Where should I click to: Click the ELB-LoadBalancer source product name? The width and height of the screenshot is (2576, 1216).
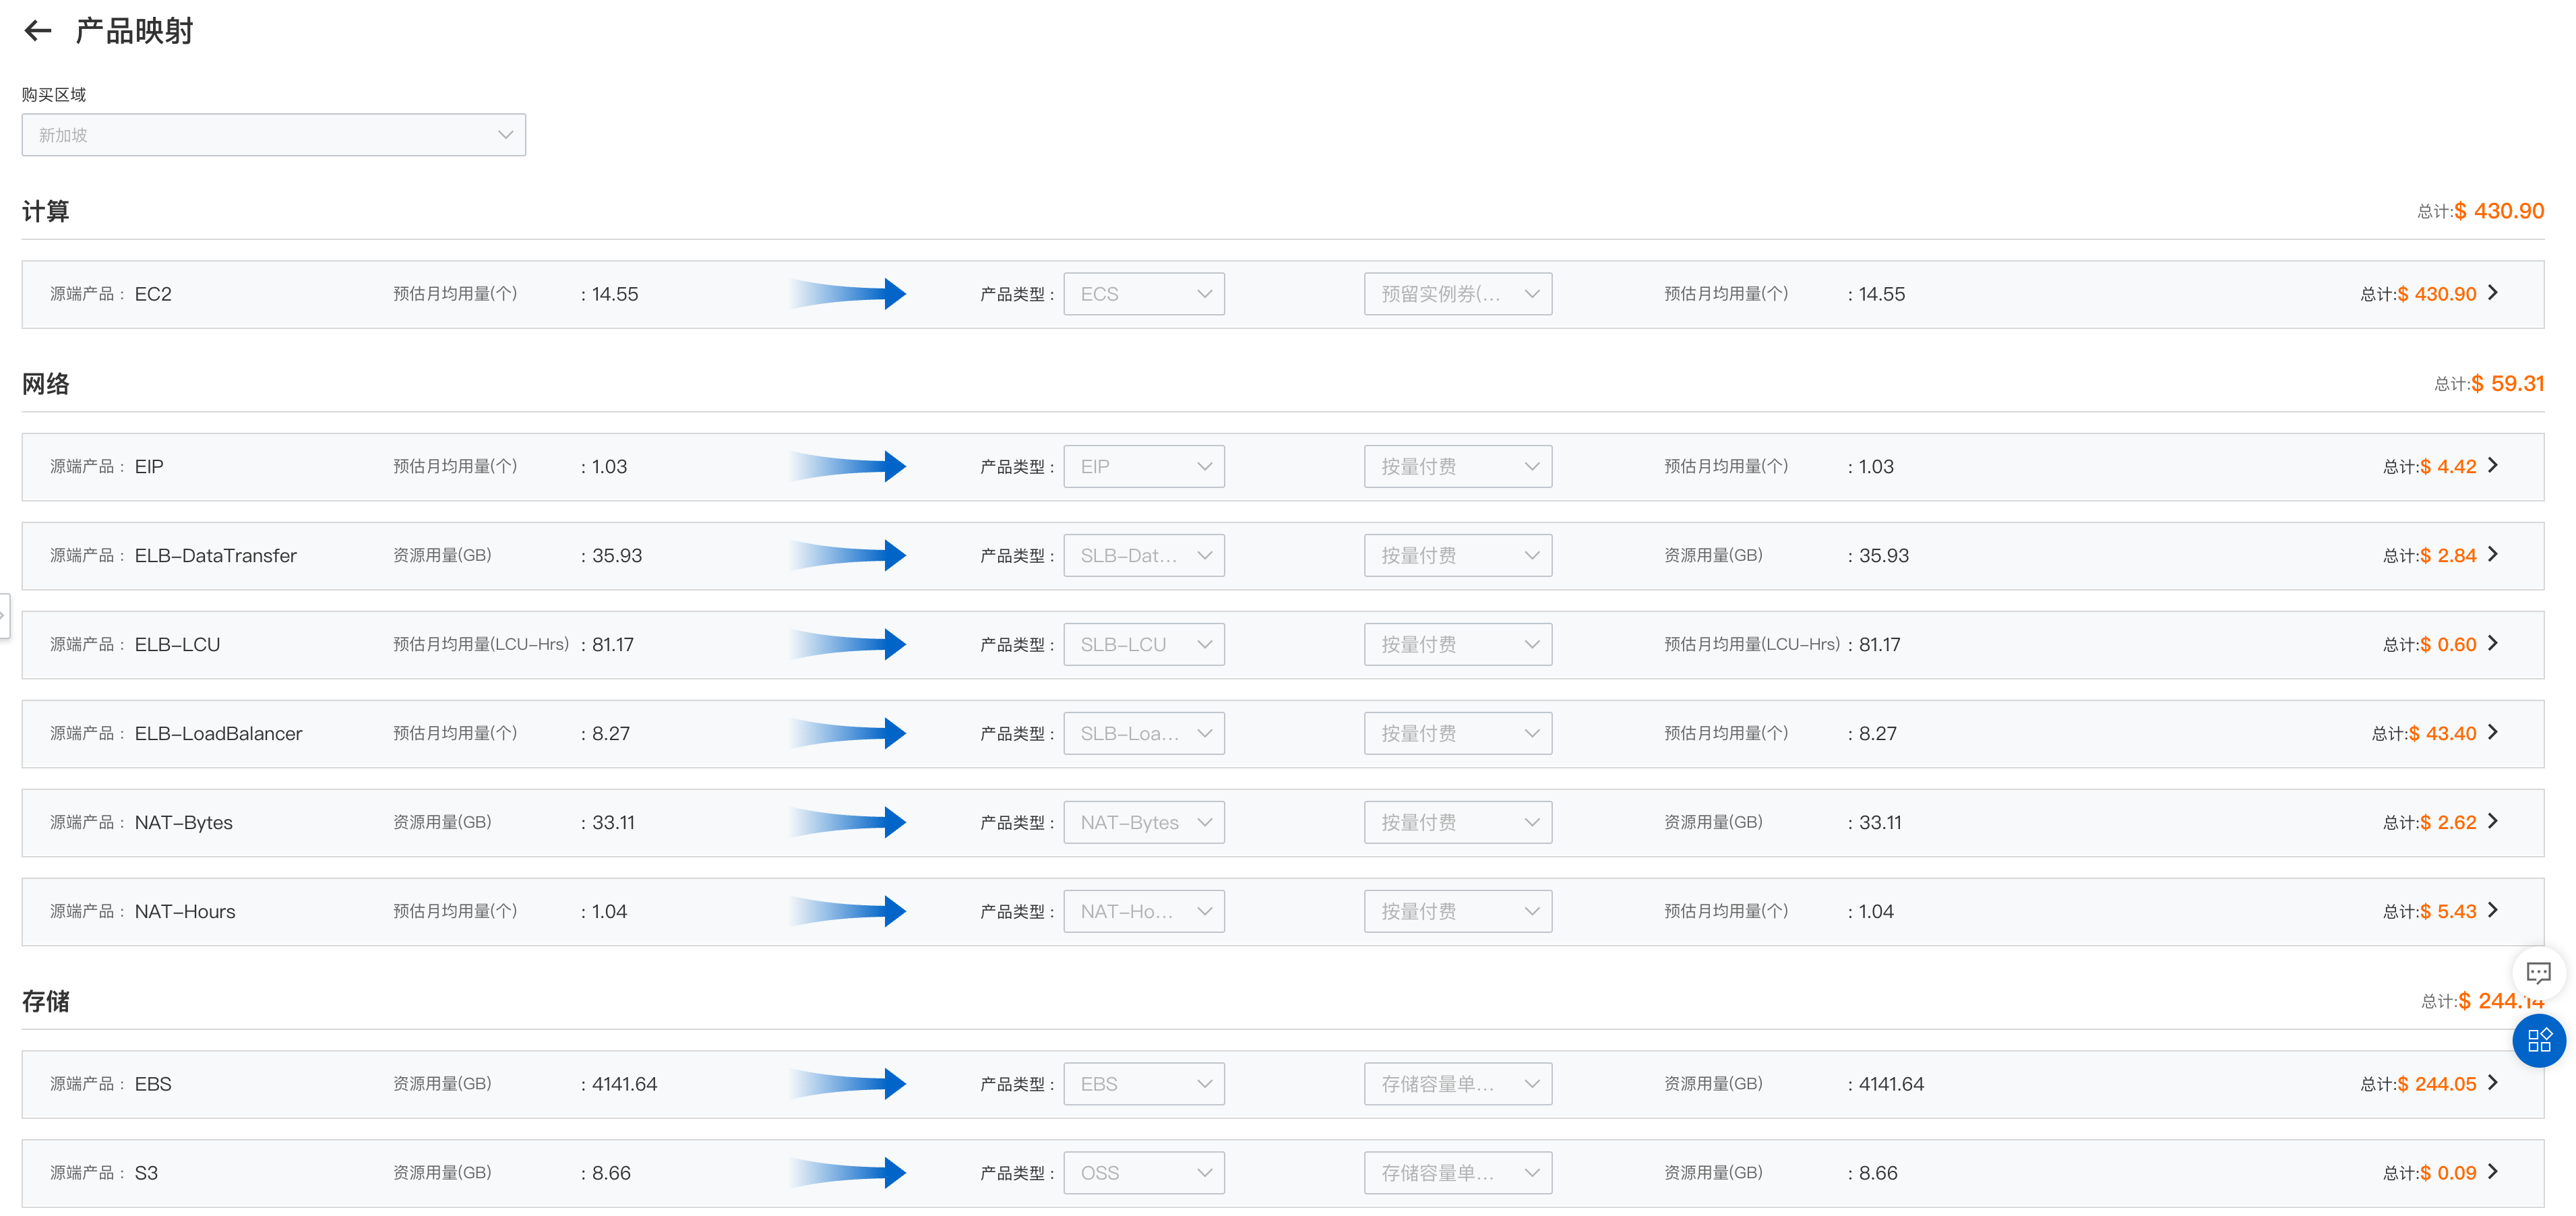pos(218,734)
